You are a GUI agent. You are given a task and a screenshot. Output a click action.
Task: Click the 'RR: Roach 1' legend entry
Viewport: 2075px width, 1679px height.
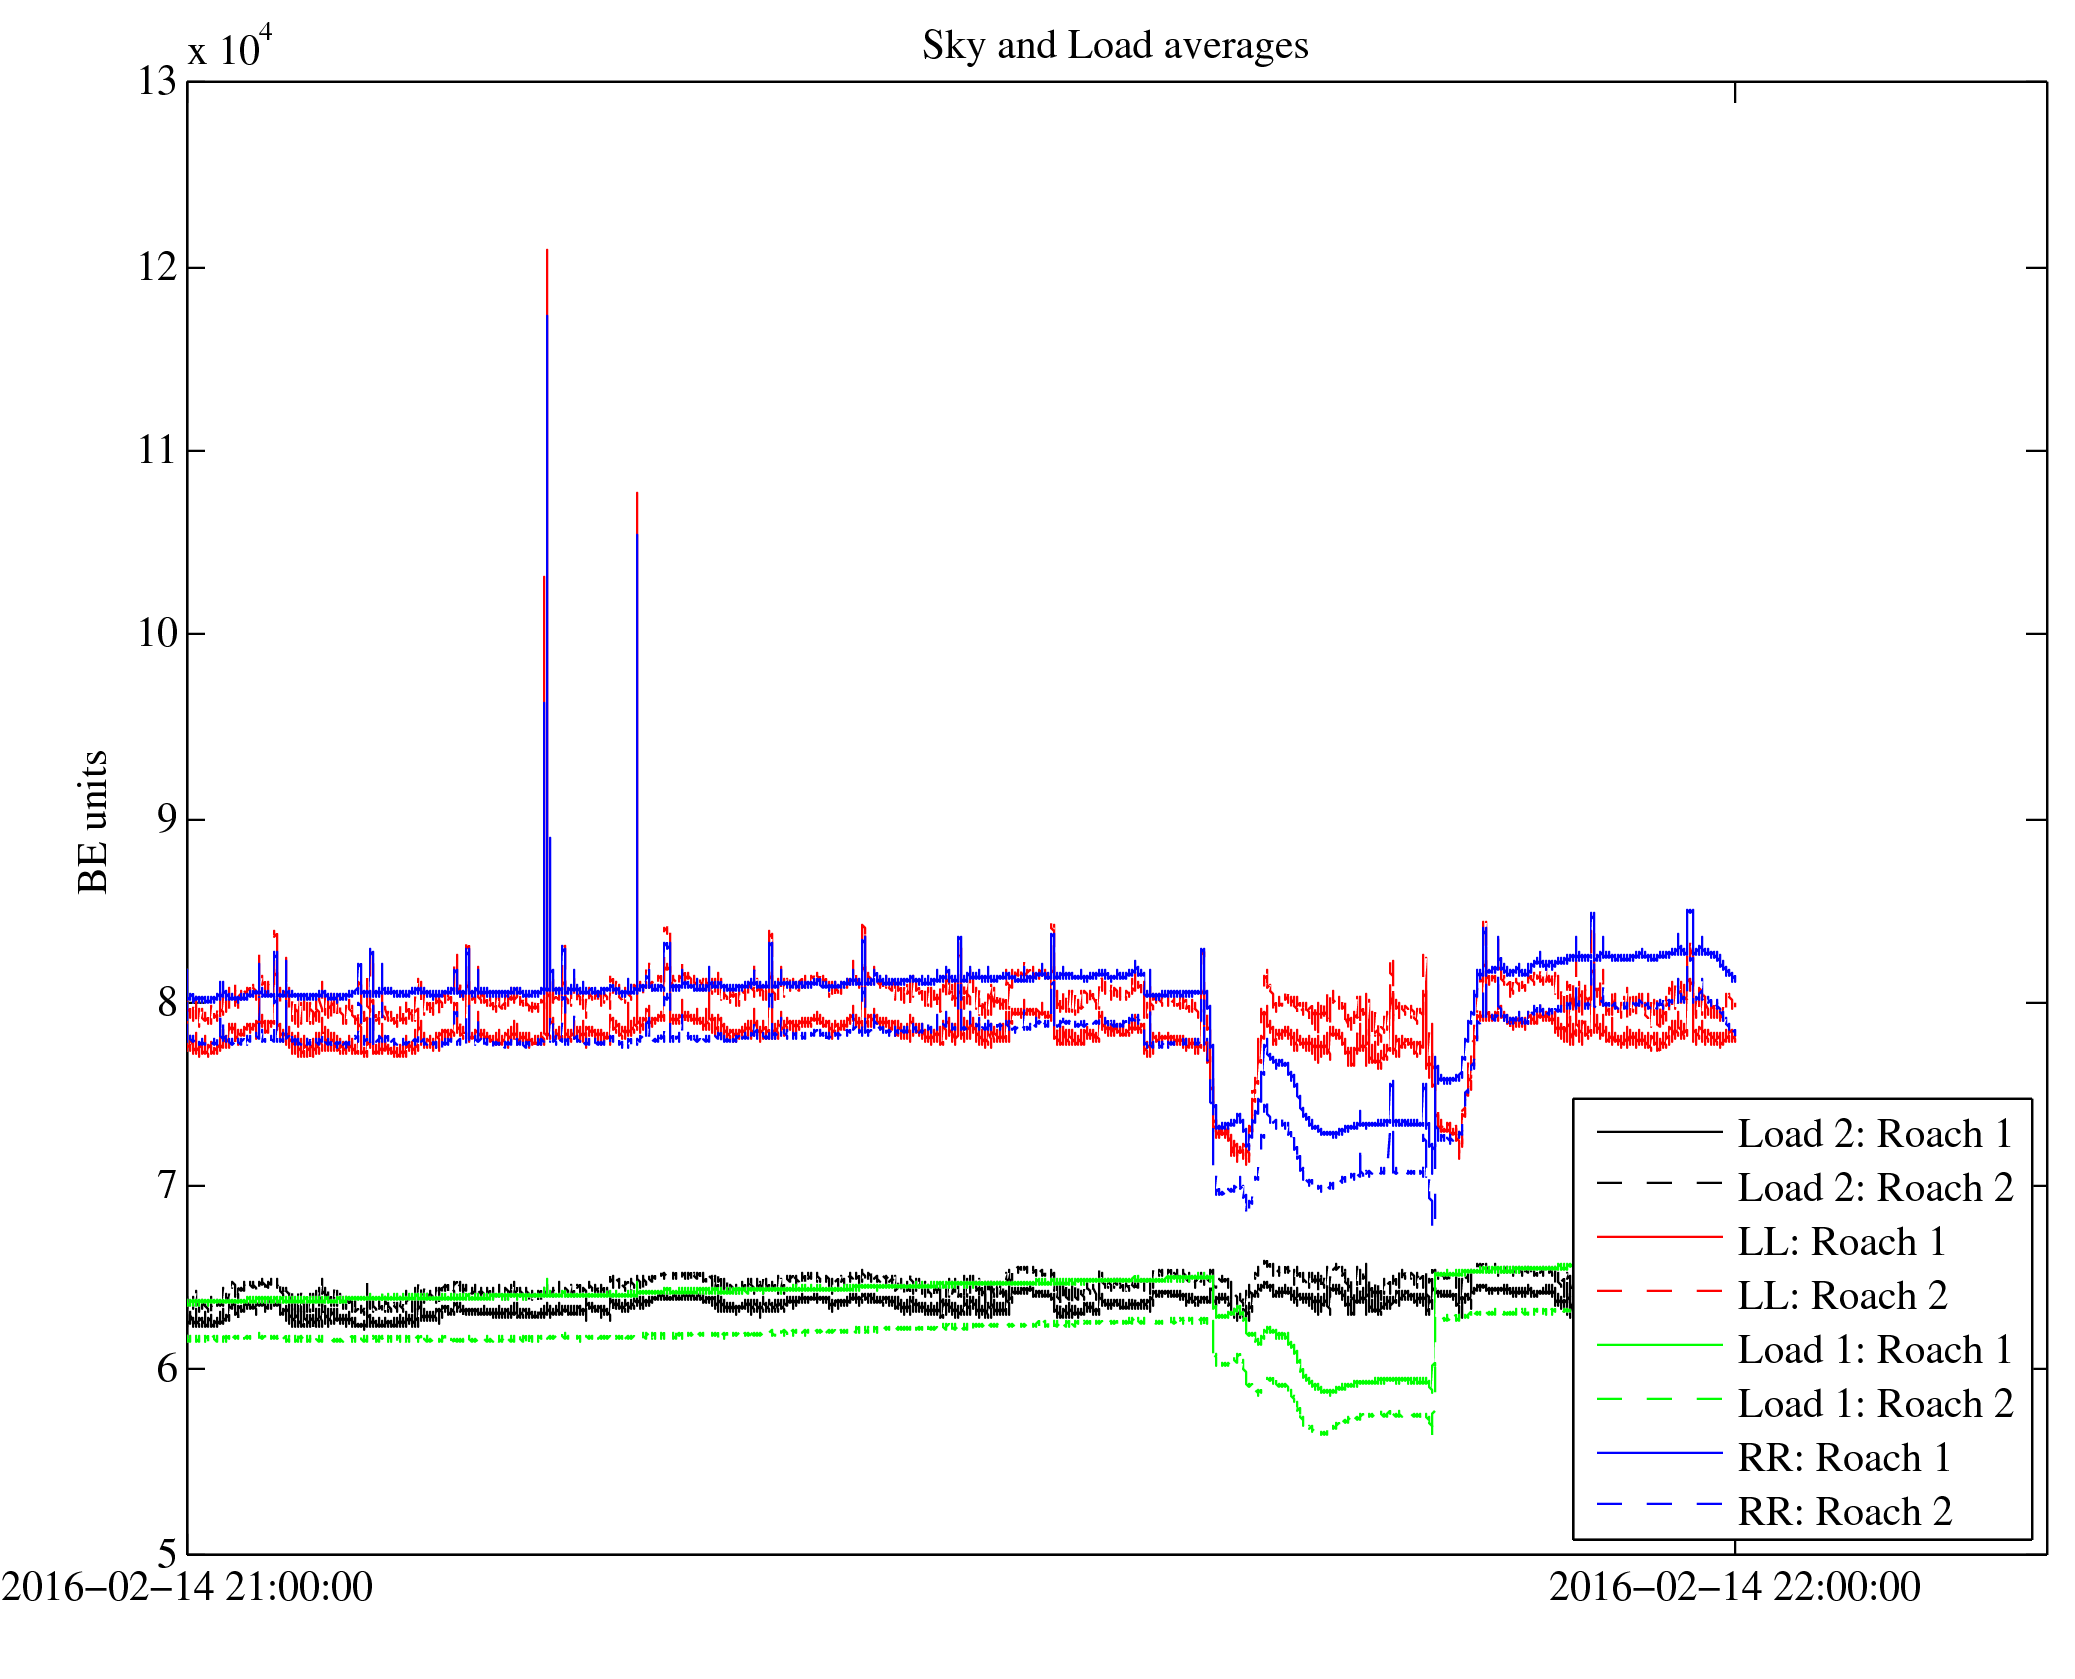pos(1844,1458)
